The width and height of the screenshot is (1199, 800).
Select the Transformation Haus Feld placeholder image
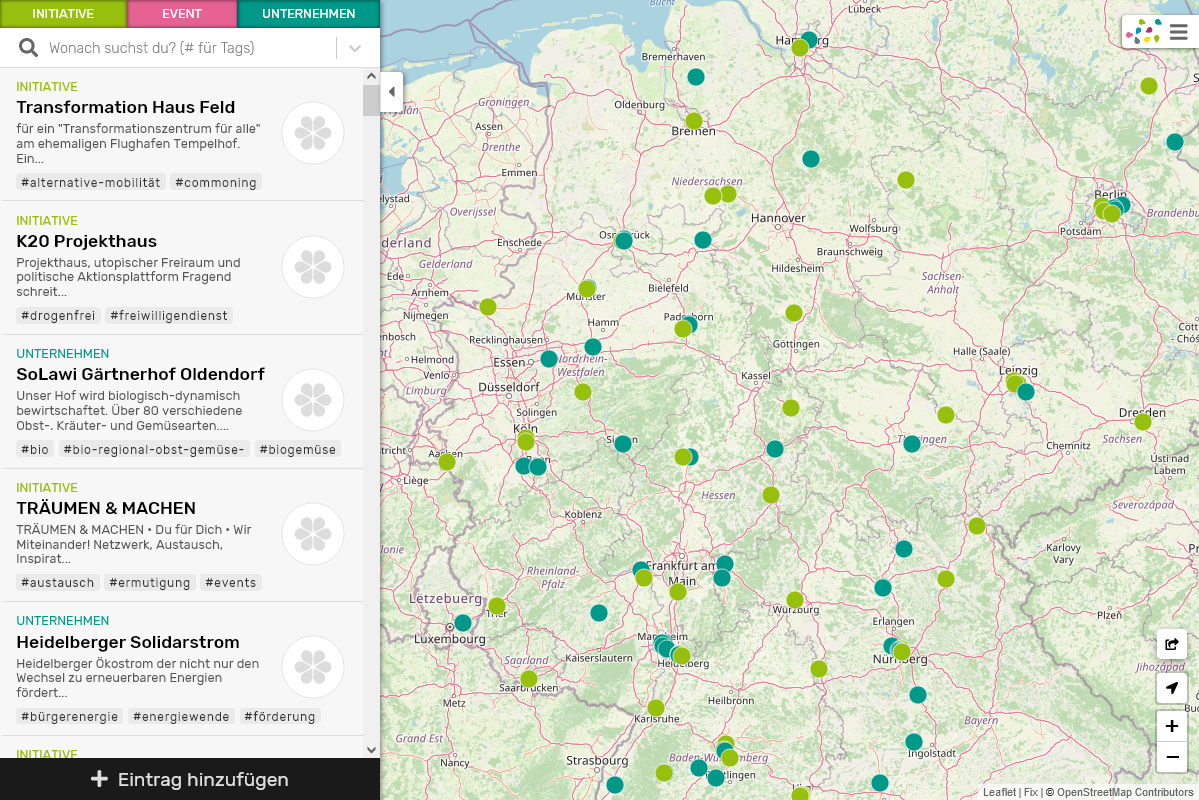tap(313, 133)
